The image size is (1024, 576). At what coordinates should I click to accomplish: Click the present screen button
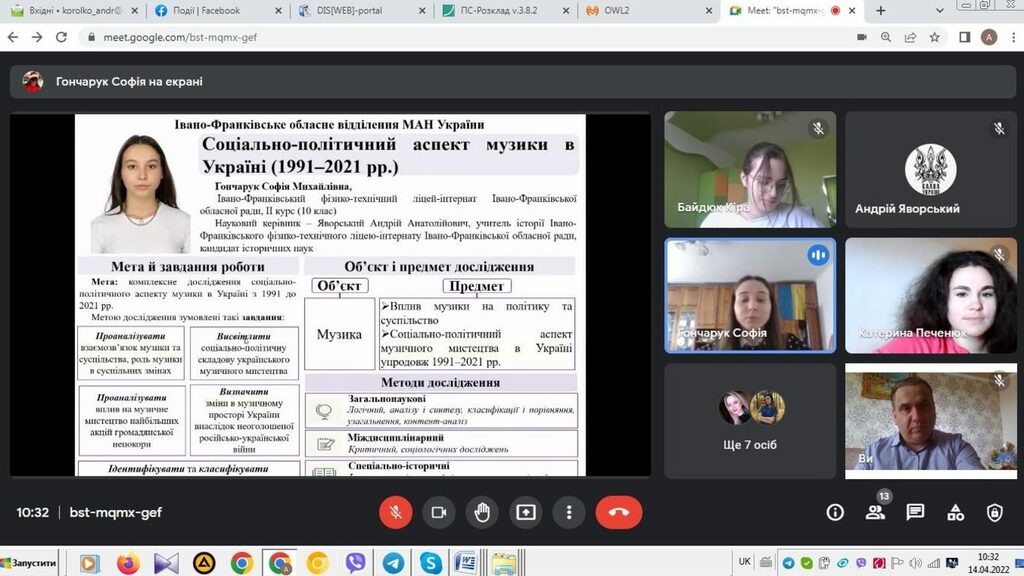pos(526,512)
